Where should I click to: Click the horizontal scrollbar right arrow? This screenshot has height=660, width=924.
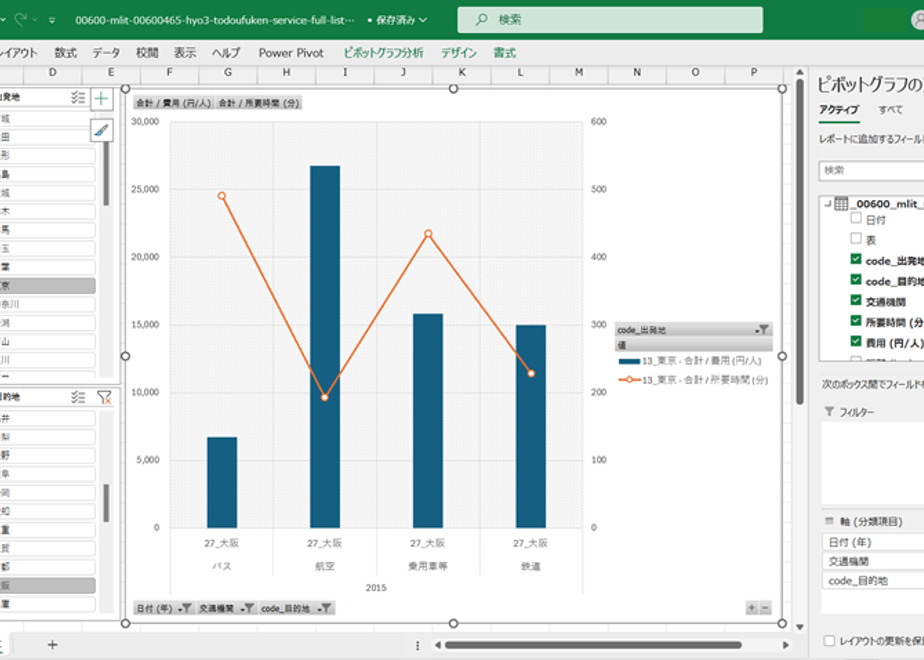(785, 645)
